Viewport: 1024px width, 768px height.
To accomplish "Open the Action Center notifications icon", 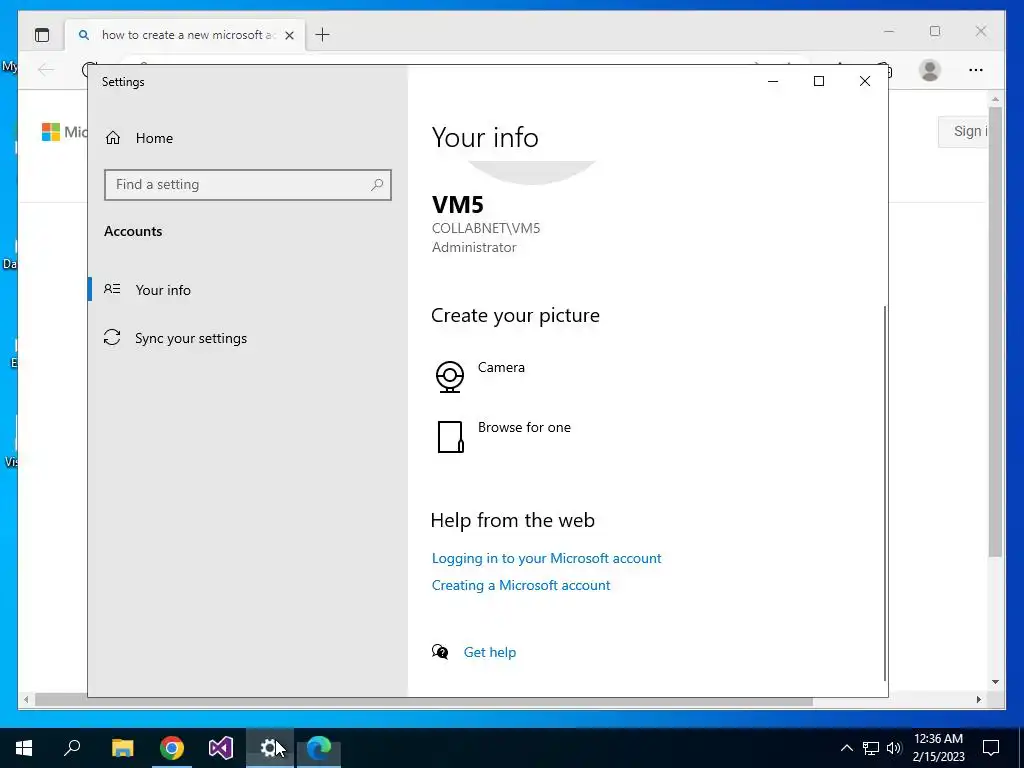I will [991, 748].
